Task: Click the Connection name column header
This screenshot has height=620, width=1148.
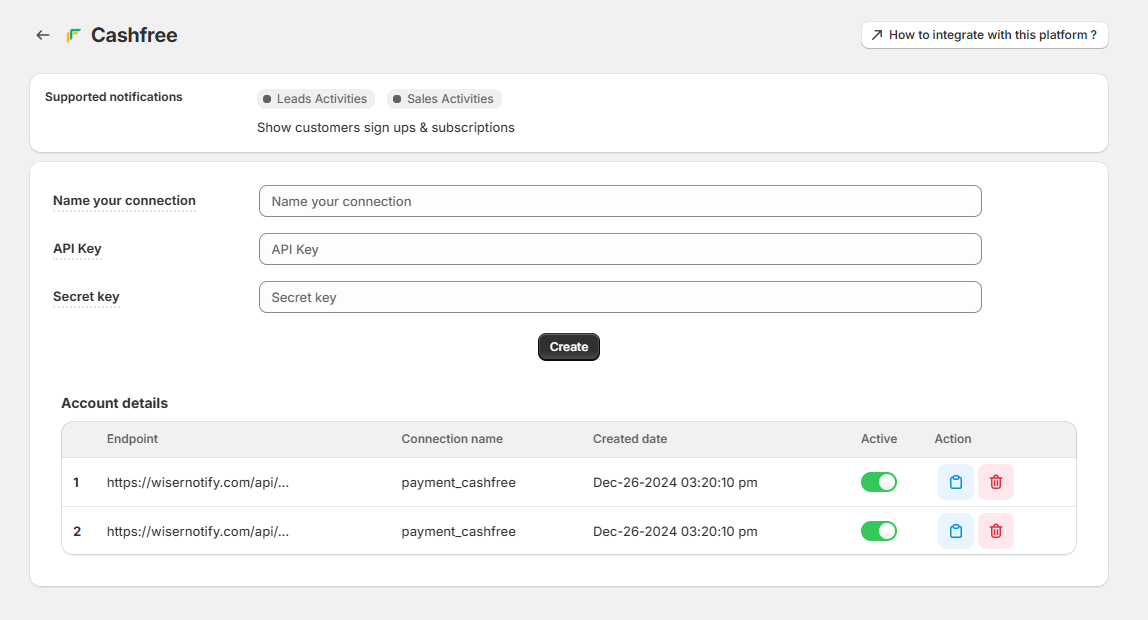Action: [x=452, y=439]
